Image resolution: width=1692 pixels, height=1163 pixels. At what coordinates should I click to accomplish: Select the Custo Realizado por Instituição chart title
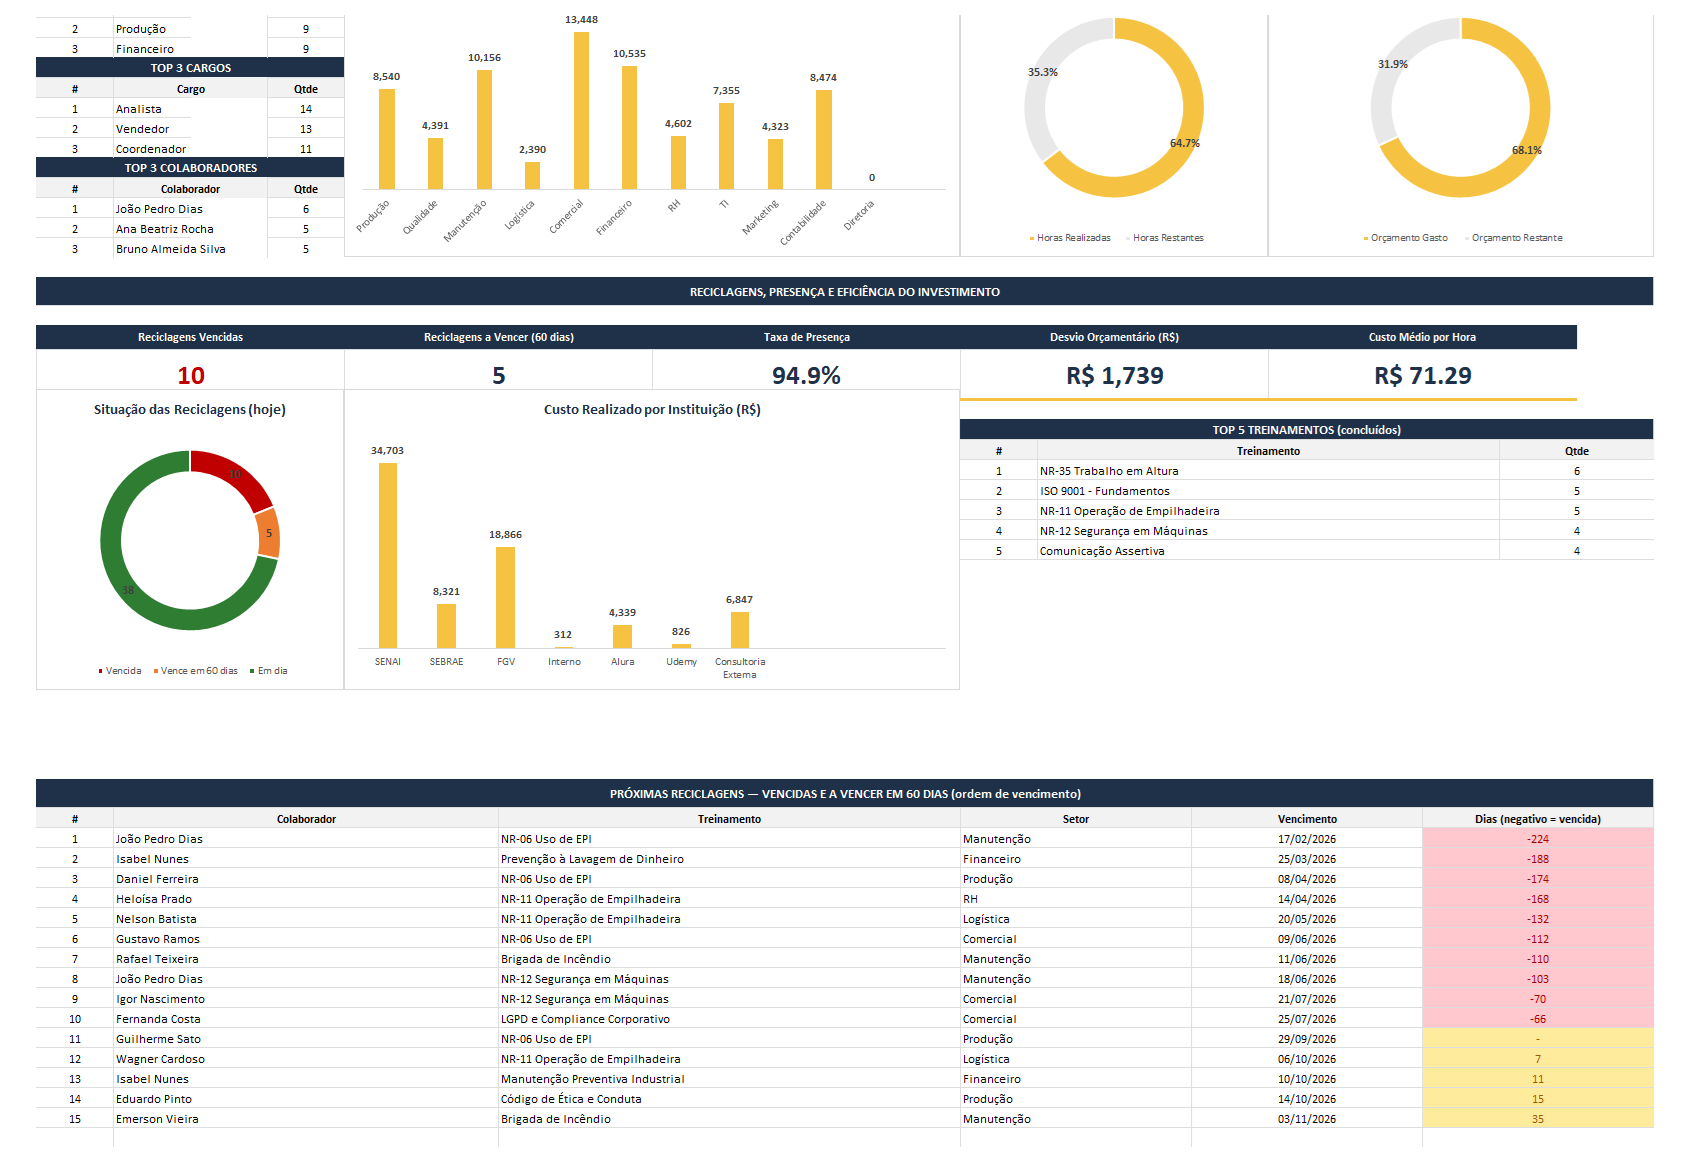[x=652, y=410]
